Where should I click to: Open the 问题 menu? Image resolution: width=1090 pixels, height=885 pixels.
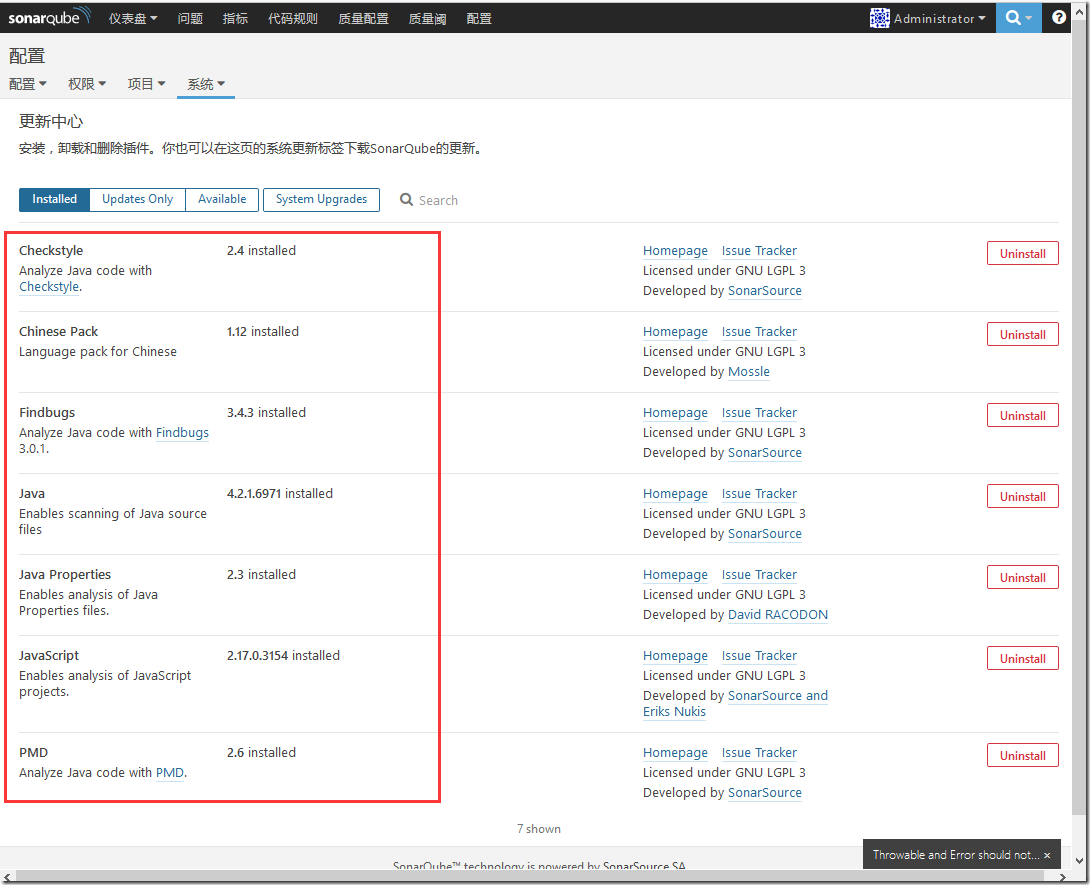190,19
